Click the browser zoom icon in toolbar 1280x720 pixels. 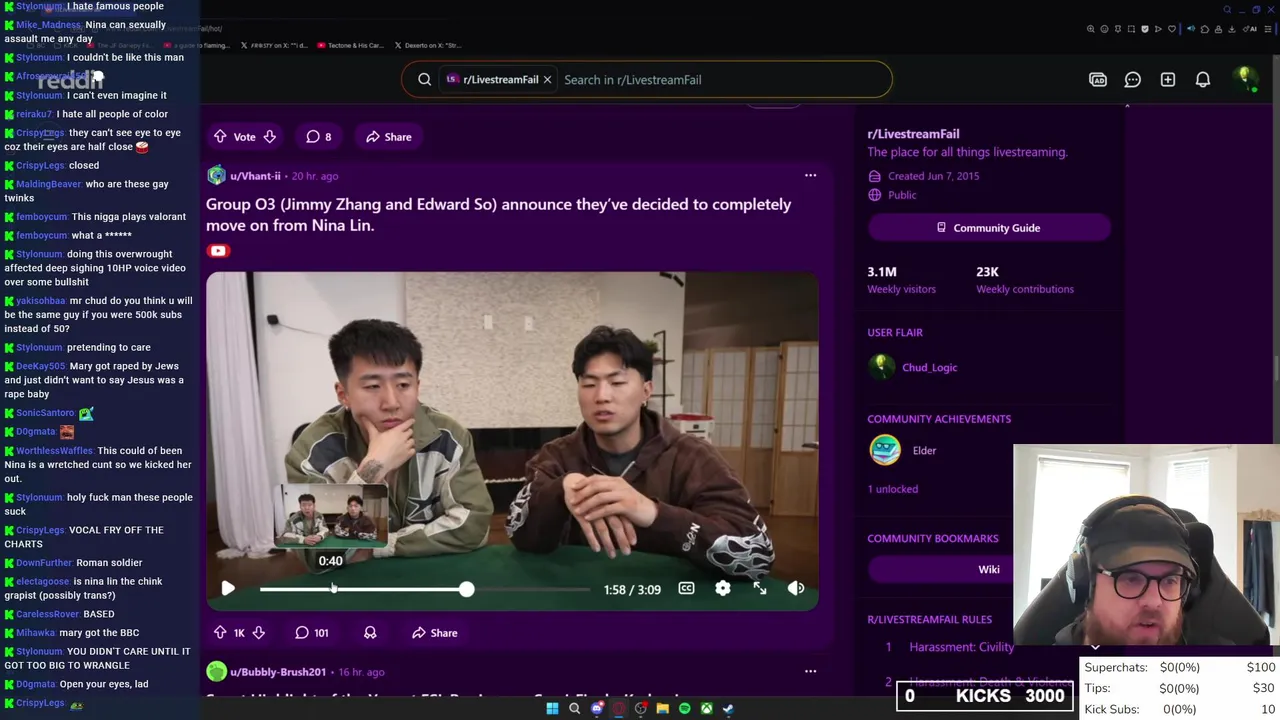point(1091,29)
